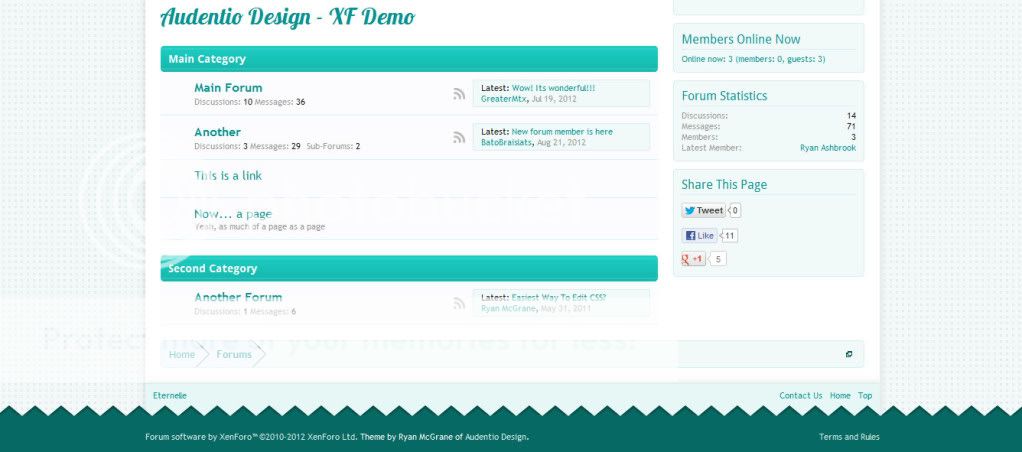View latest member Ryan Ashbrook's profile
The height and width of the screenshot is (452, 1022).
point(827,148)
